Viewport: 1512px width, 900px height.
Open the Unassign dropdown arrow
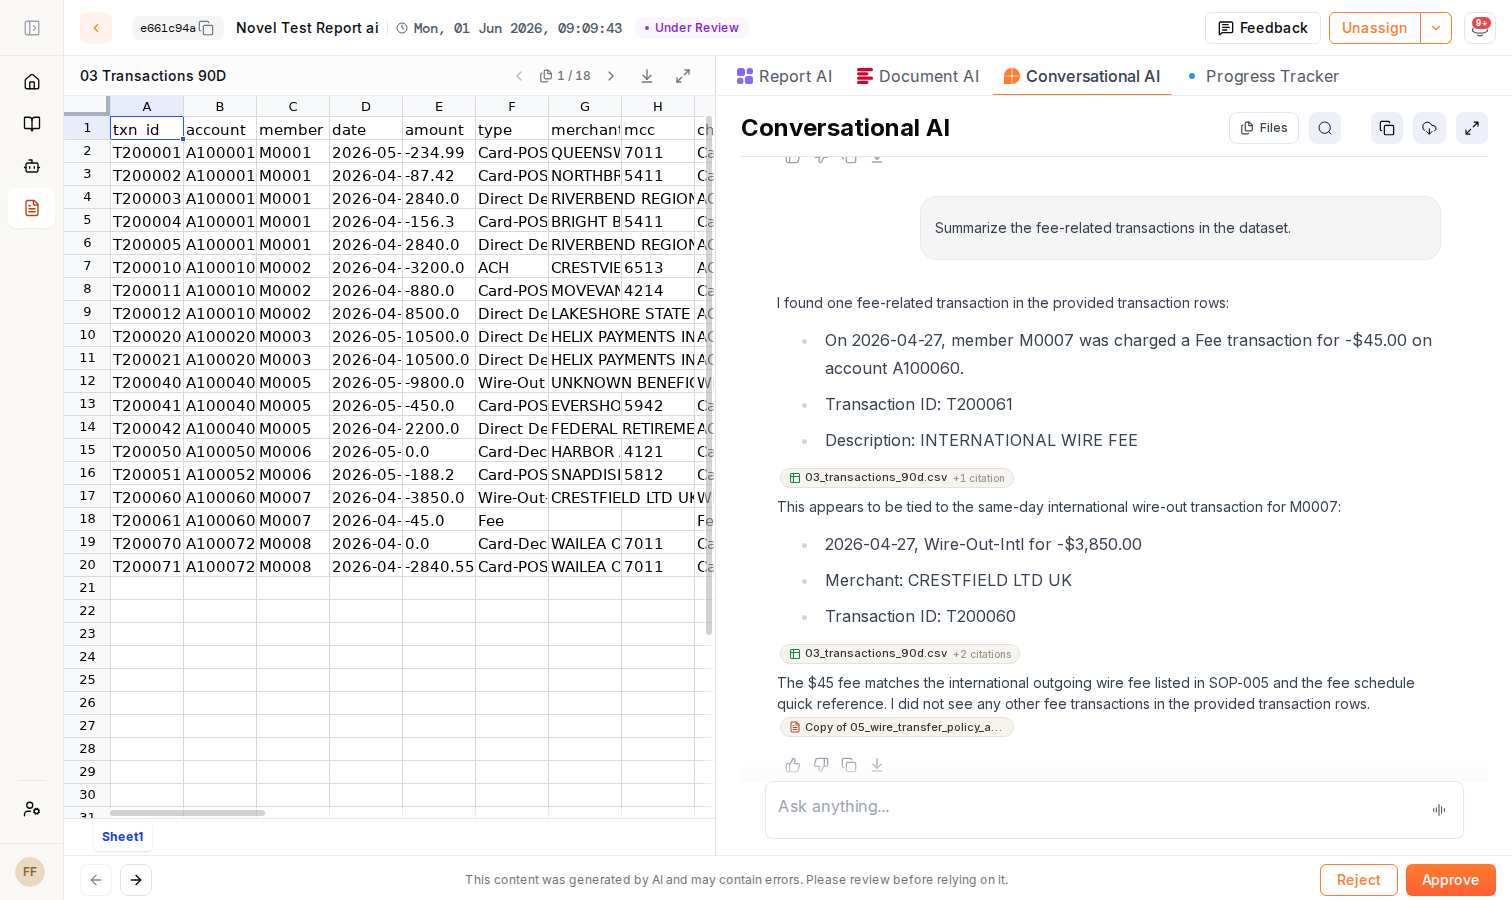(1436, 28)
